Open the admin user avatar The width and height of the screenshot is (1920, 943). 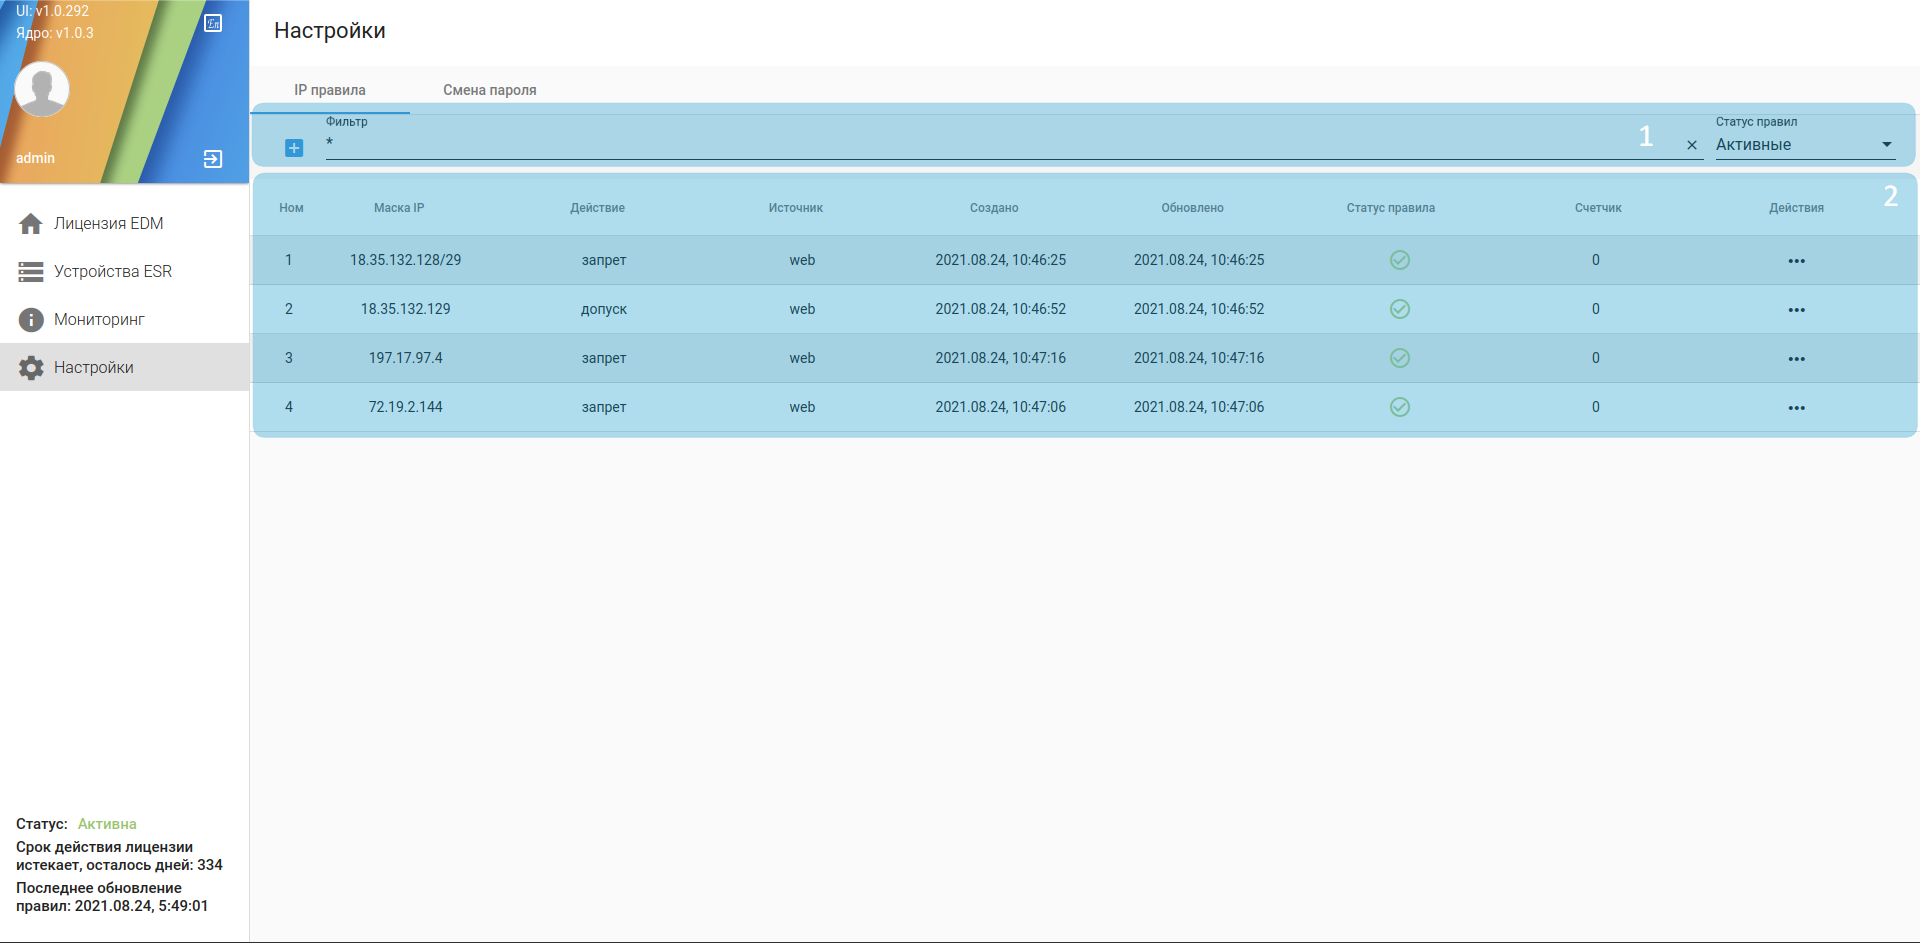[x=42, y=89]
